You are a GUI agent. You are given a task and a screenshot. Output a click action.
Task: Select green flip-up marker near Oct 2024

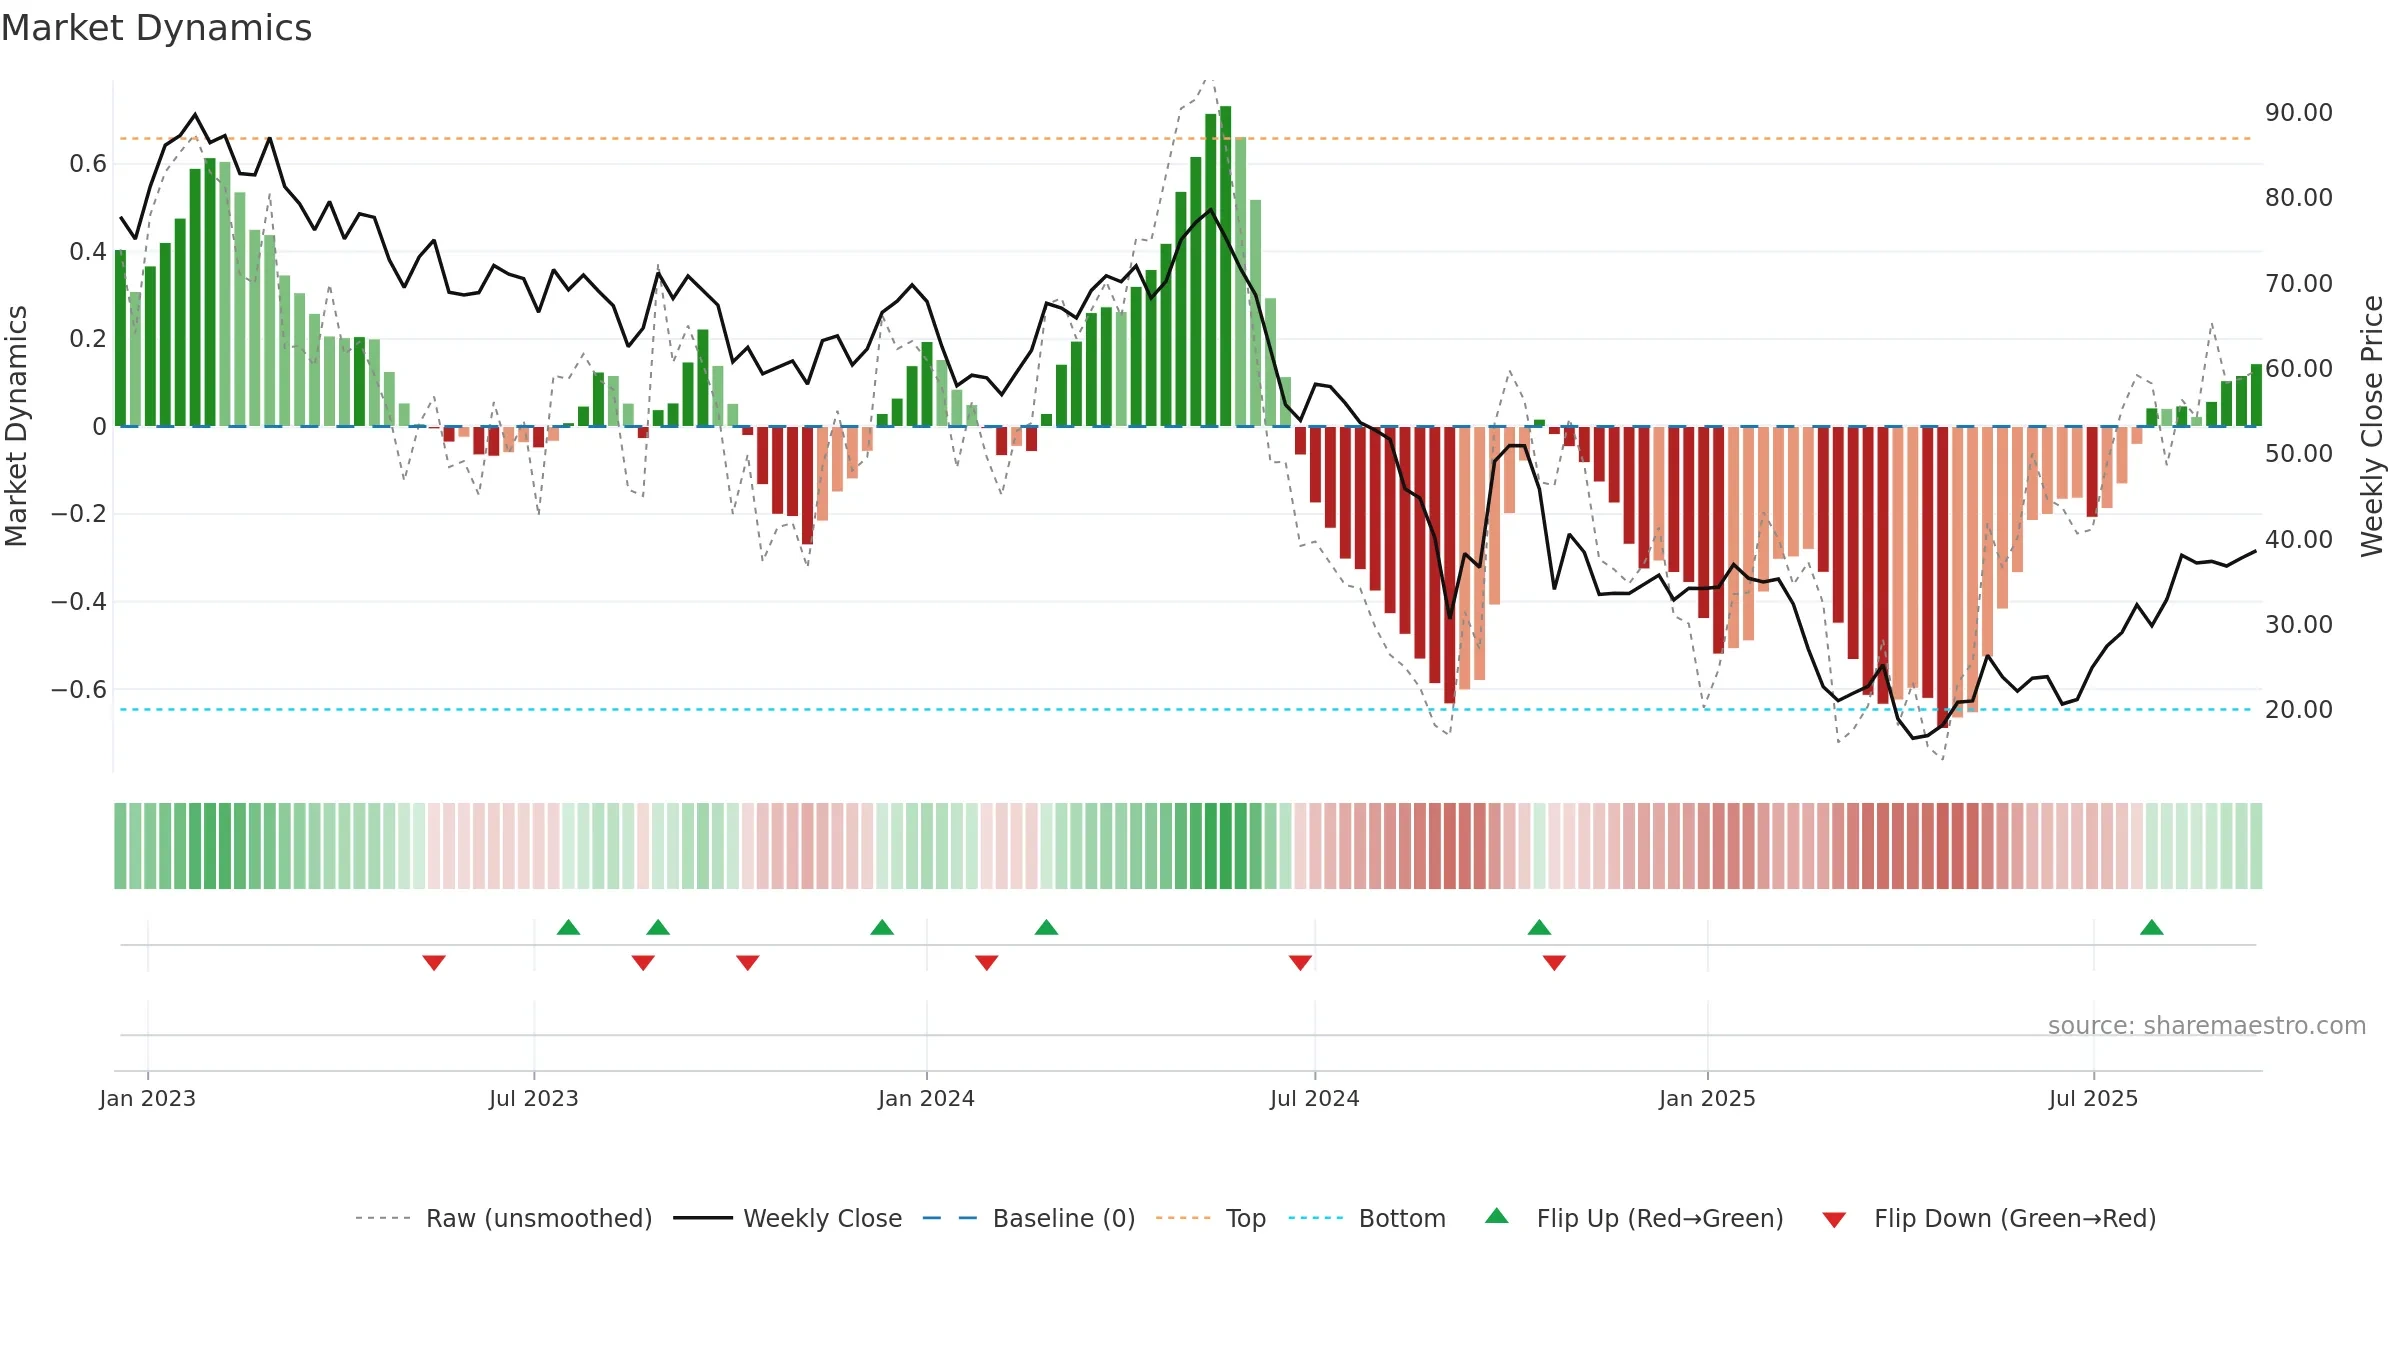click(x=1539, y=927)
